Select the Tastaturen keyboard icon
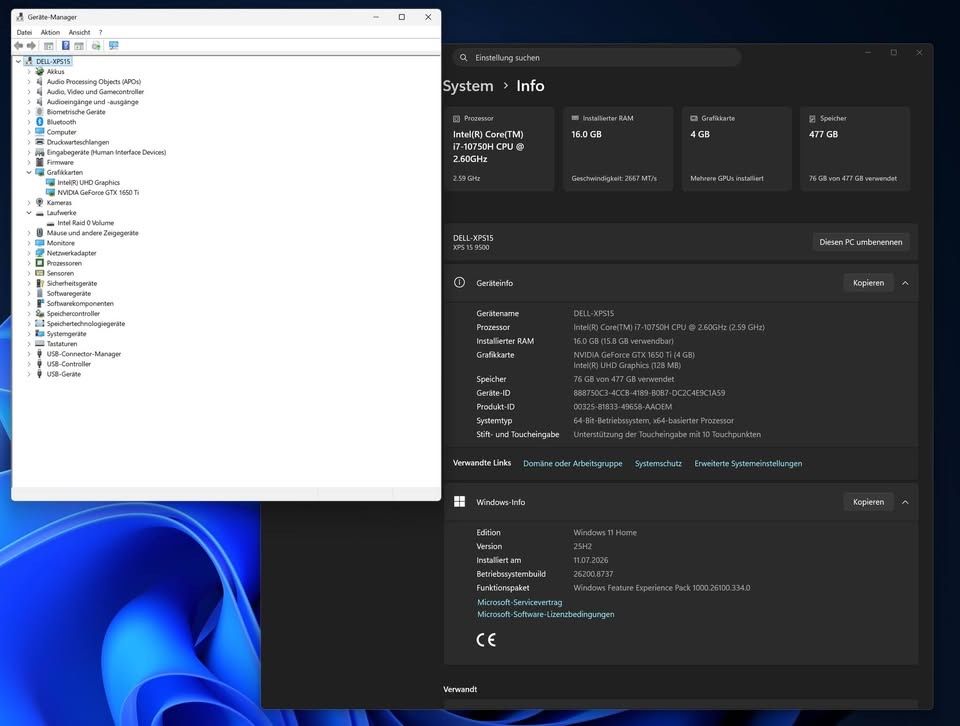This screenshot has height=726, width=960. pyautogui.click(x=40, y=344)
